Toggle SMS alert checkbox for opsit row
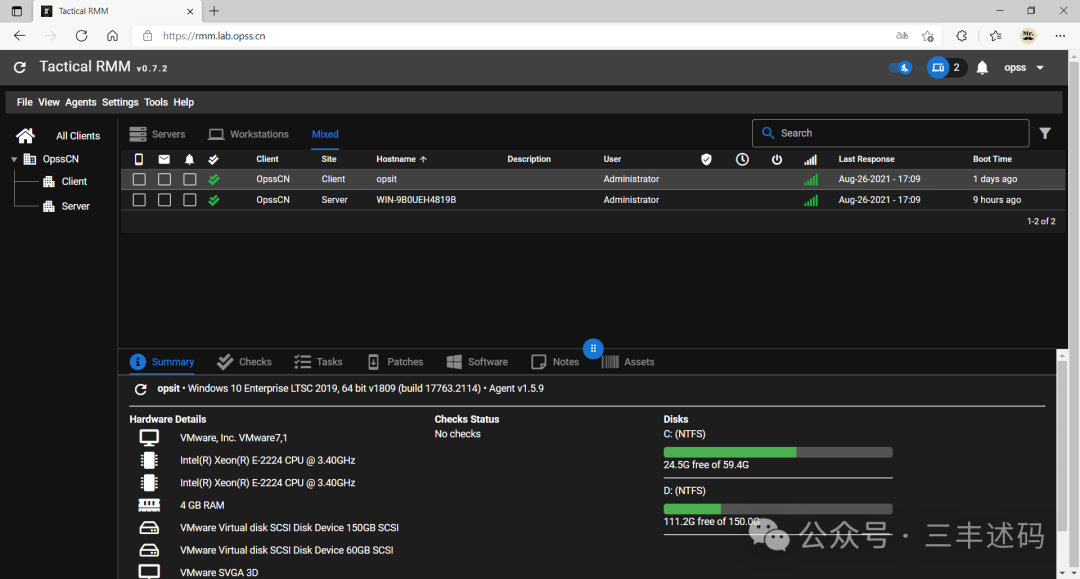This screenshot has height=579, width=1080. 139,179
